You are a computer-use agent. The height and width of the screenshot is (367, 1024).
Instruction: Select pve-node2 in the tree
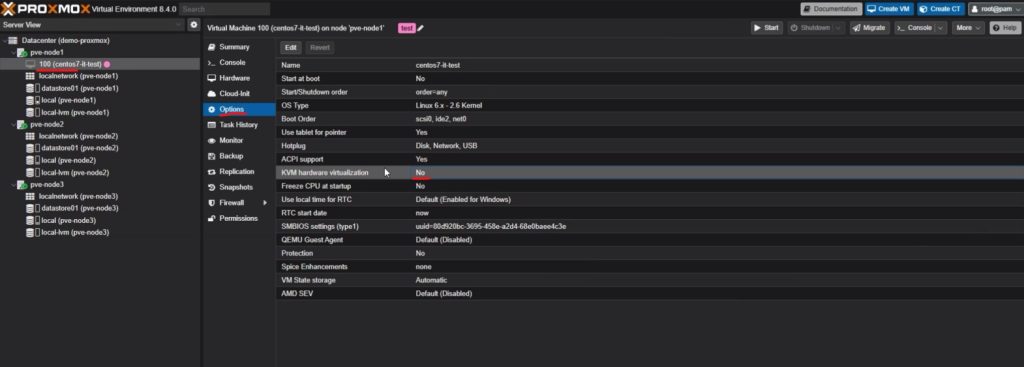pyautogui.click(x=47, y=125)
